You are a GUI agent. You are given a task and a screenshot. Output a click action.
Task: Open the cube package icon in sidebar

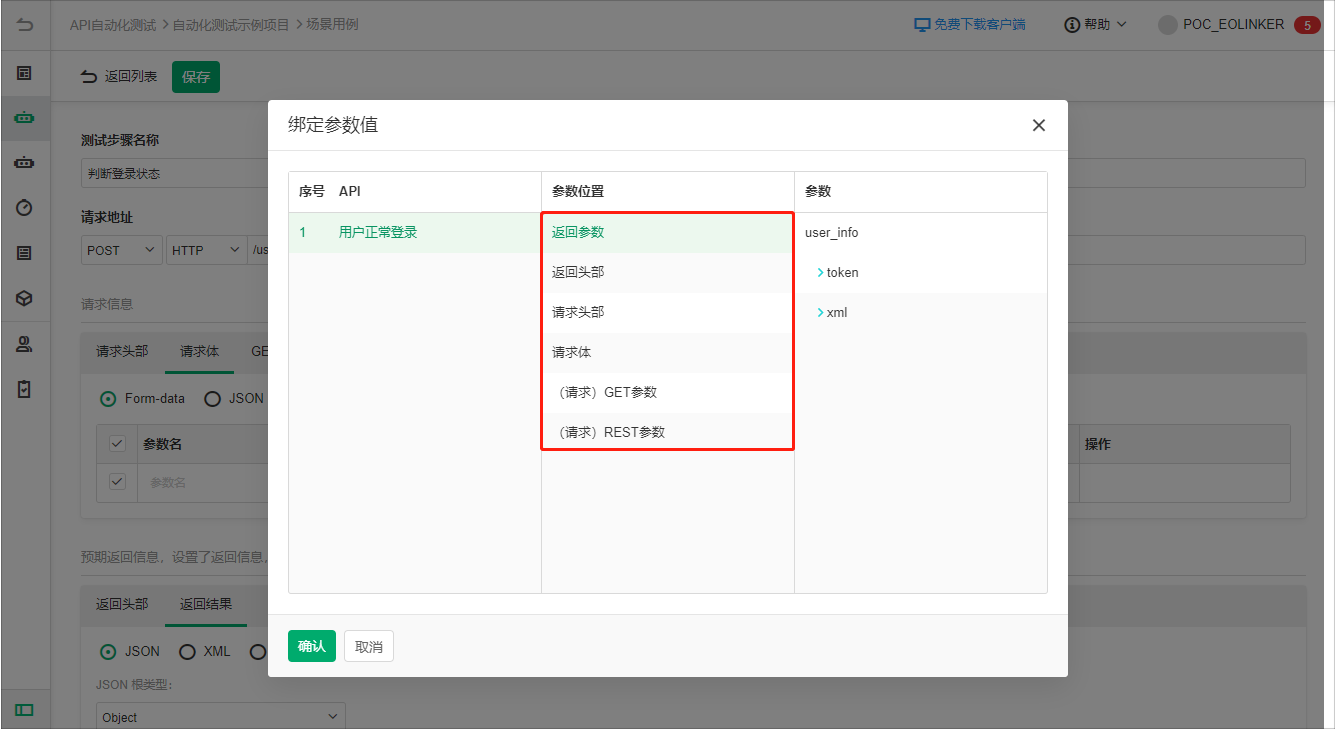25,298
